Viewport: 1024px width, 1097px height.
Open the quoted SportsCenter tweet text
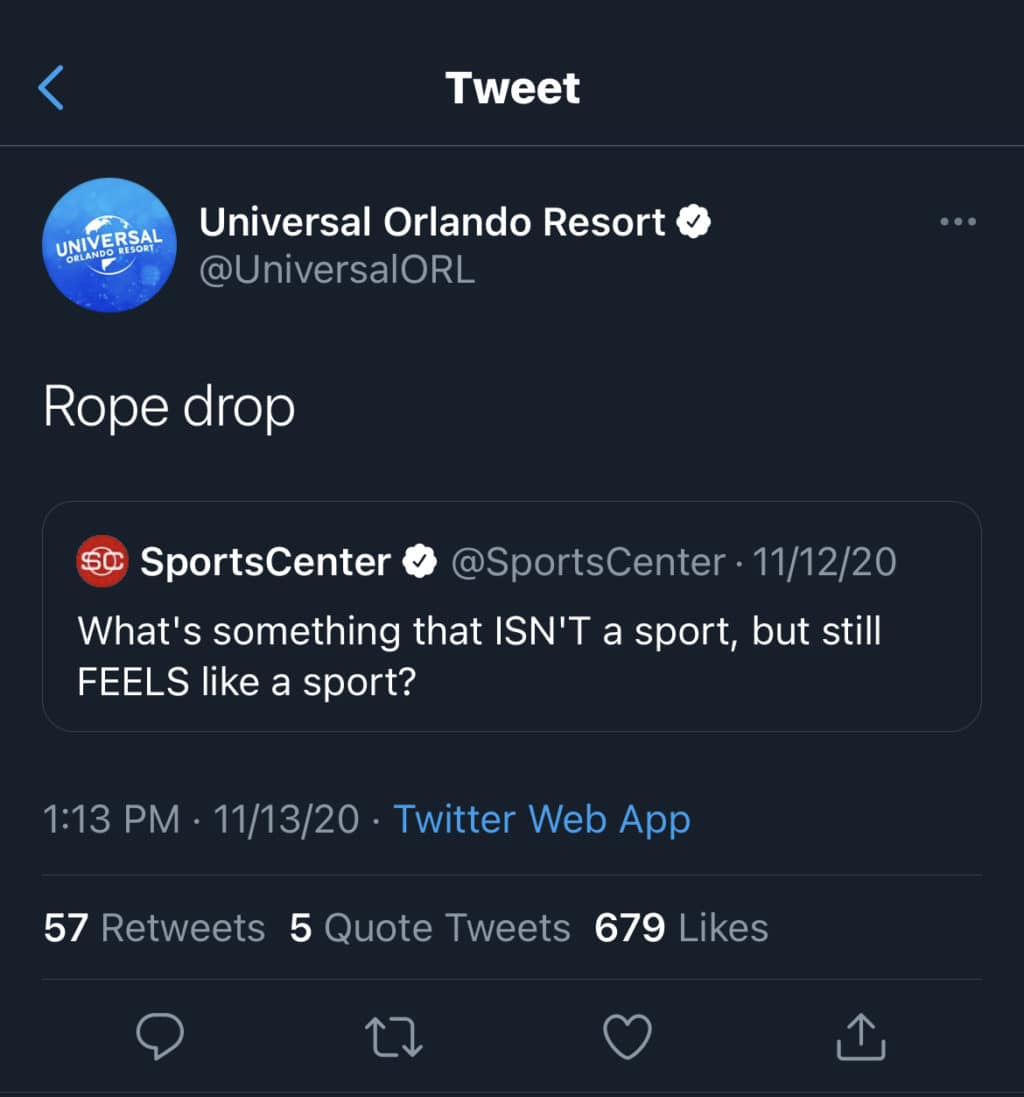[x=479, y=656]
